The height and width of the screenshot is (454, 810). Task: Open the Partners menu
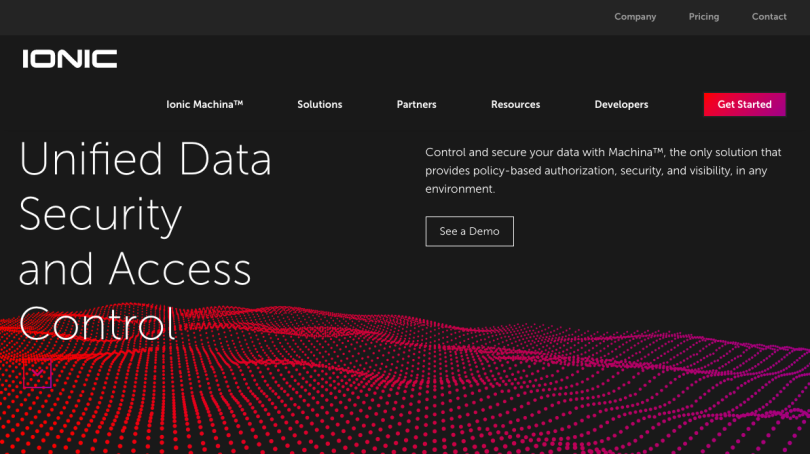416,104
